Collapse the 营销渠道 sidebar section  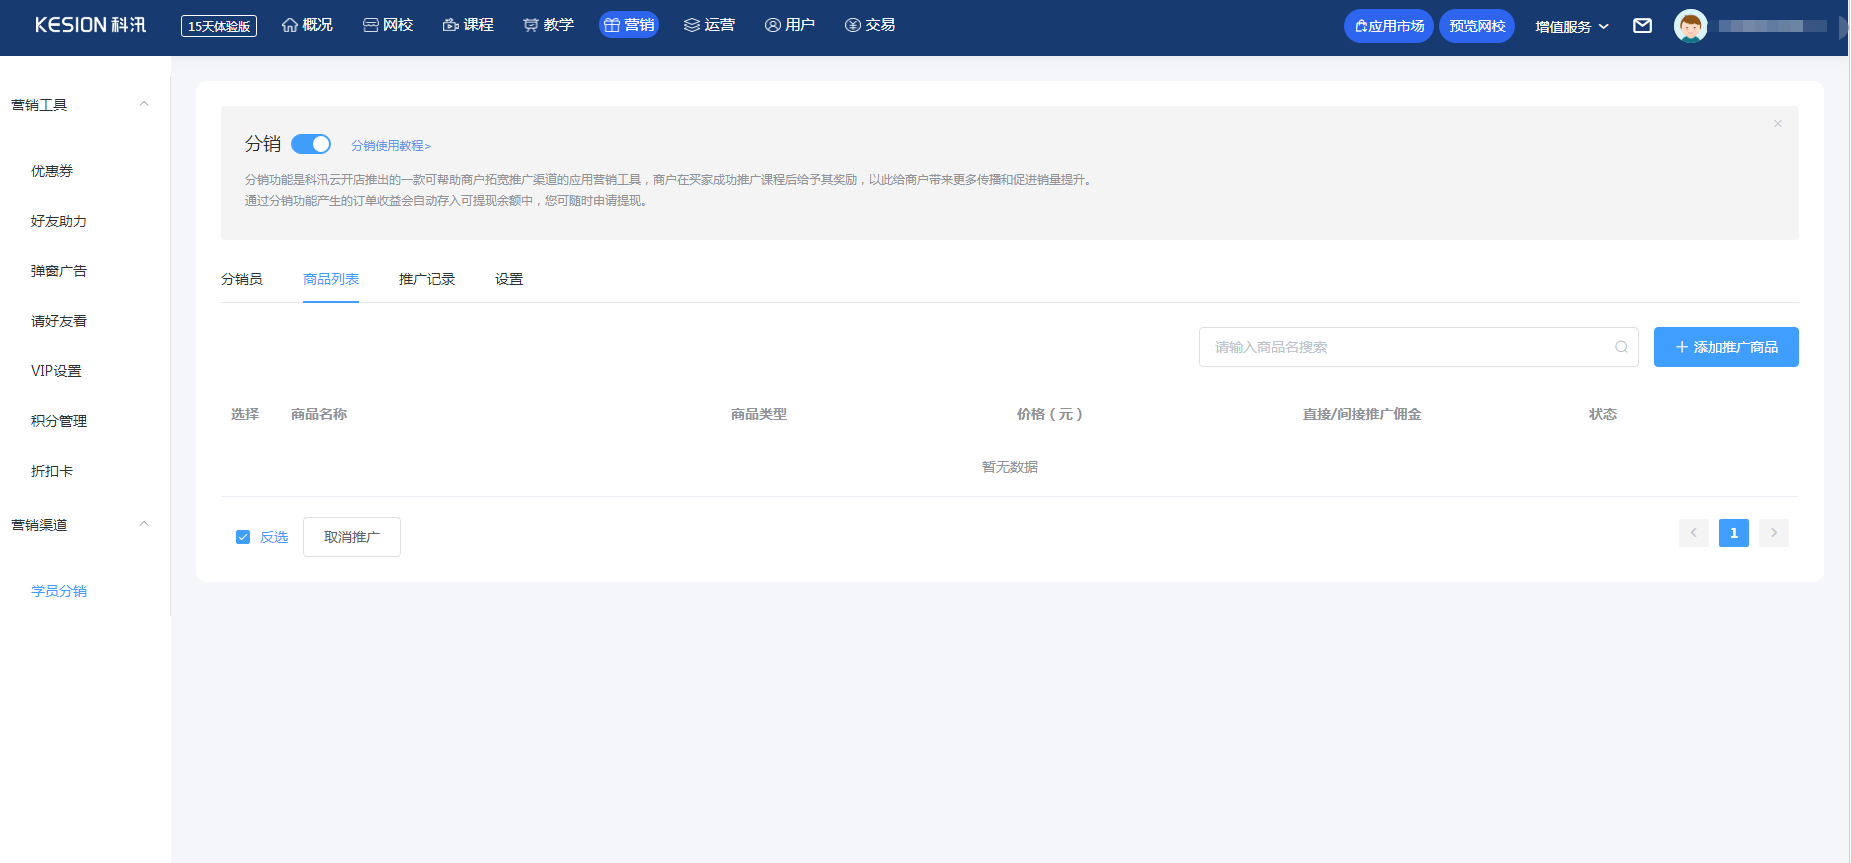(x=144, y=524)
